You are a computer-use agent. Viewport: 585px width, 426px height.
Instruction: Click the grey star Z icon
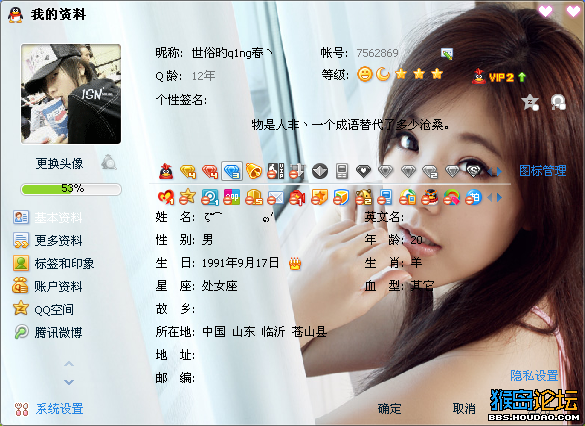[530, 102]
